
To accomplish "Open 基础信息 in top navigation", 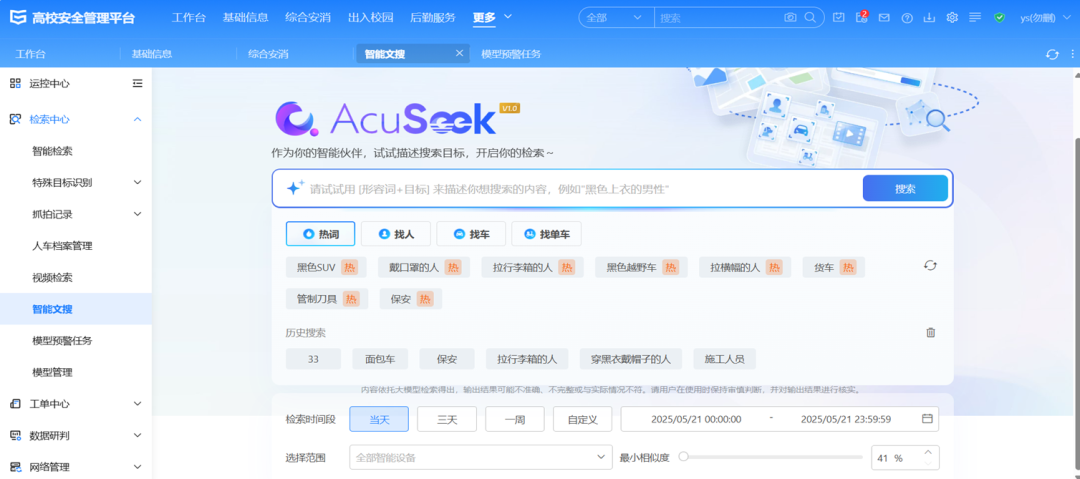I will 245,17.
